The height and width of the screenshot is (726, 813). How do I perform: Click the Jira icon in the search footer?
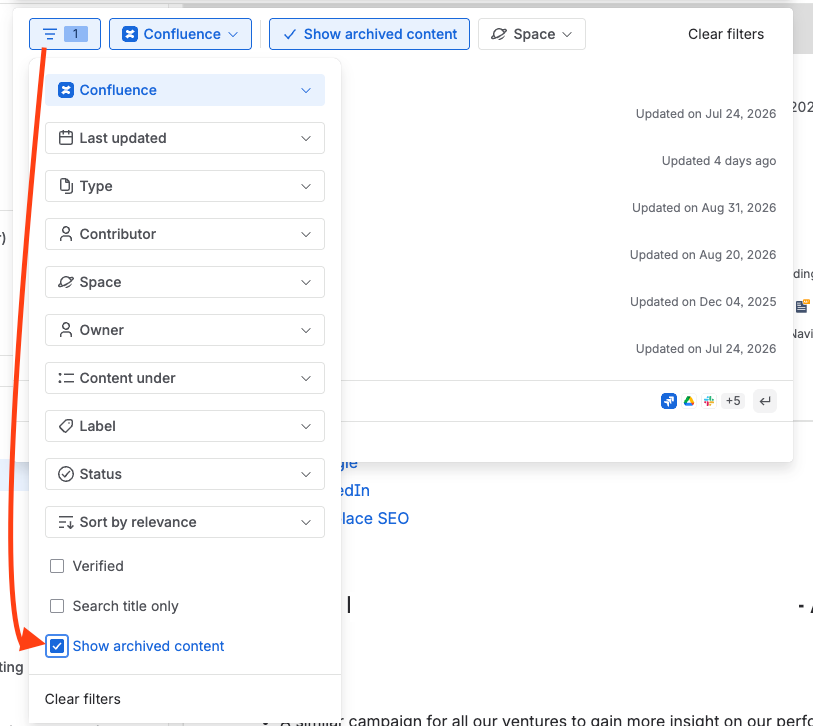(x=669, y=401)
